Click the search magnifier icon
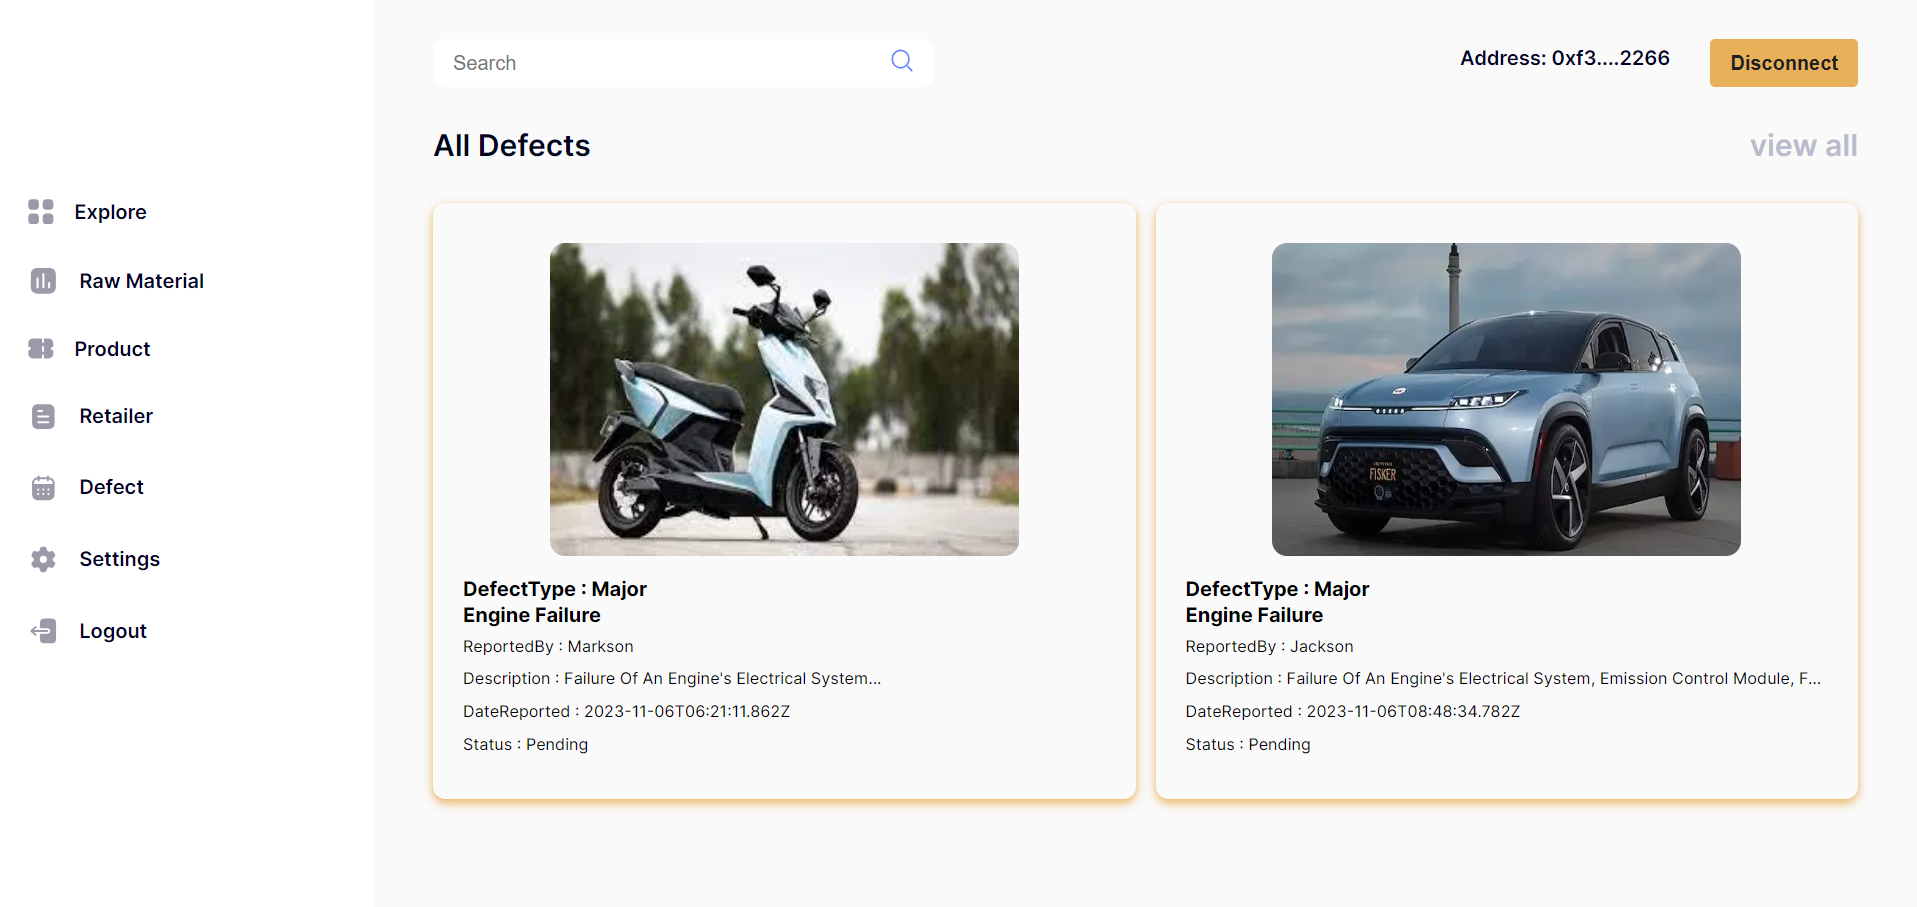The height and width of the screenshot is (907, 1917). (902, 62)
